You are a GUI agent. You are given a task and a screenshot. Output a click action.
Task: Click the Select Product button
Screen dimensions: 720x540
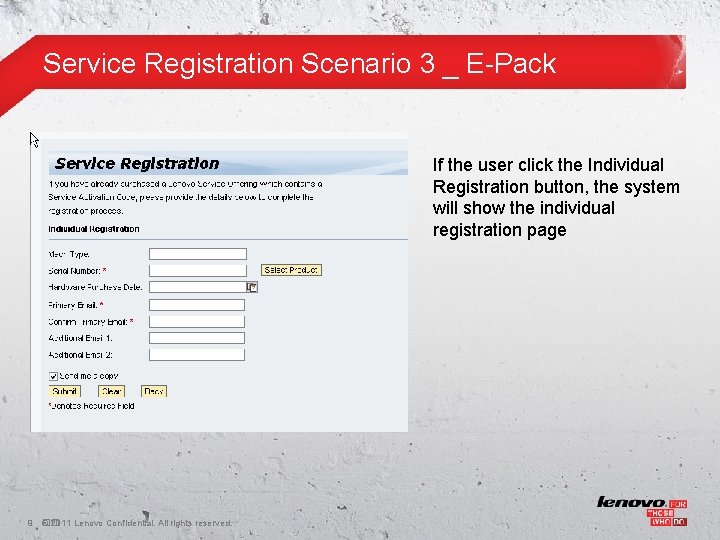pos(291,270)
